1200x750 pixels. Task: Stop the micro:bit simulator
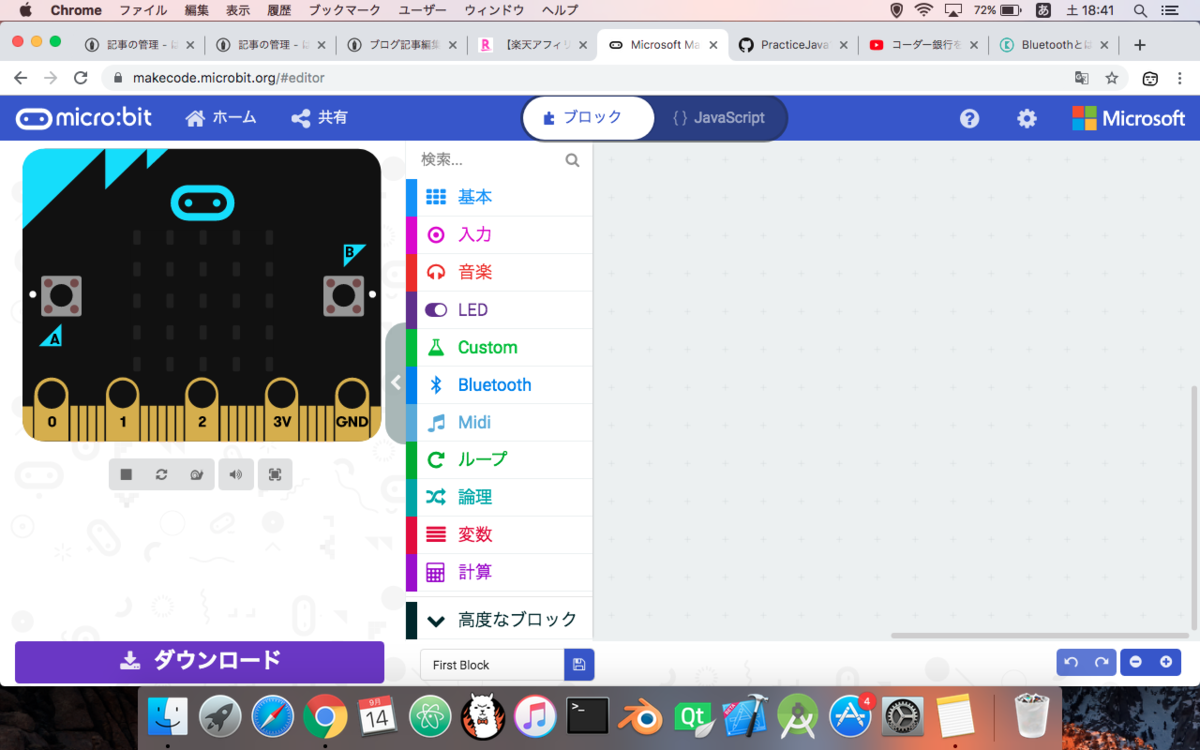pyautogui.click(x=126, y=474)
